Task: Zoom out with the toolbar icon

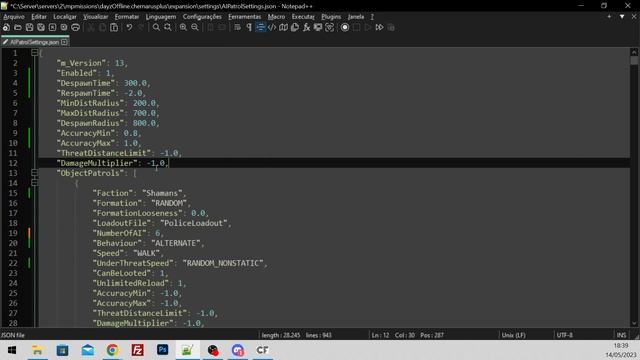Action: pyautogui.click(x=195, y=27)
